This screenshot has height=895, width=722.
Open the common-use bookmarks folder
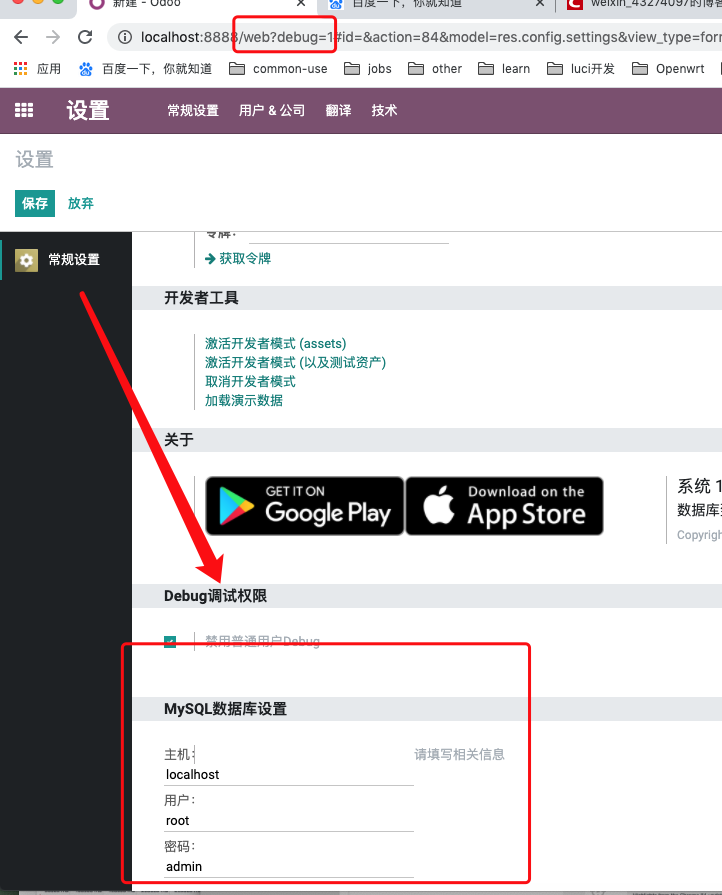[x=278, y=69]
